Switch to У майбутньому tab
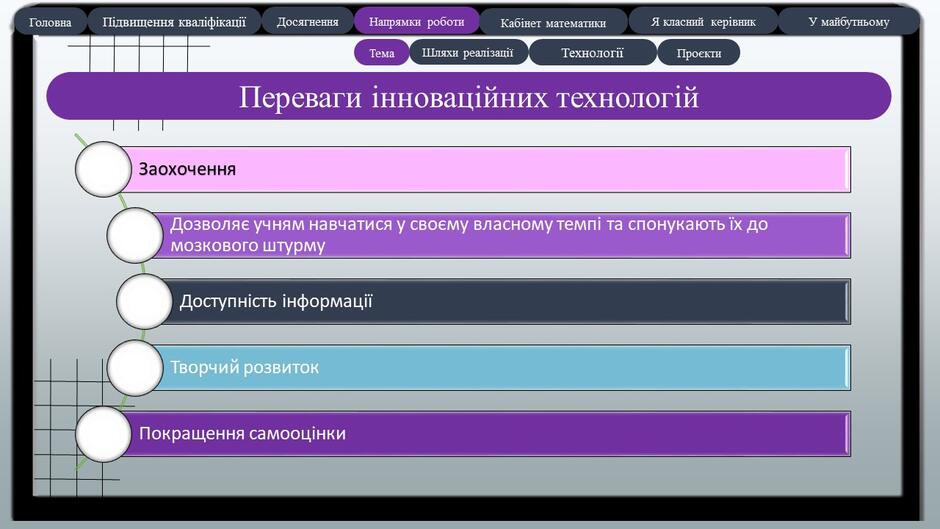 click(x=849, y=22)
